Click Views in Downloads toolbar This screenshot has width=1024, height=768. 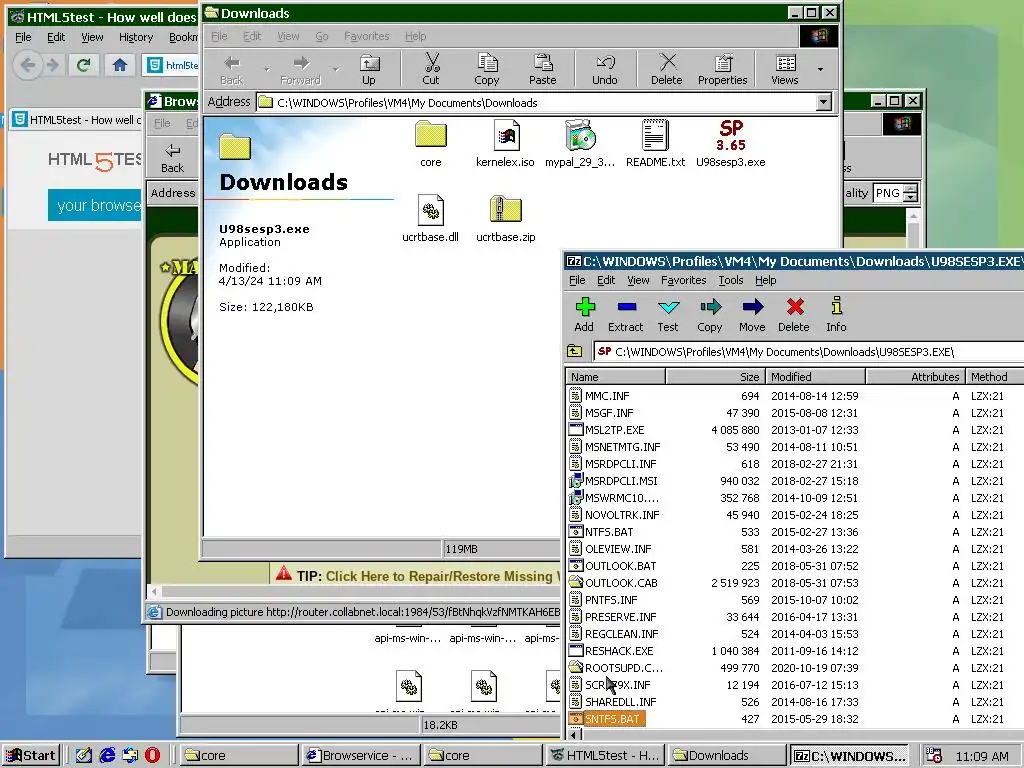pos(785,69)
